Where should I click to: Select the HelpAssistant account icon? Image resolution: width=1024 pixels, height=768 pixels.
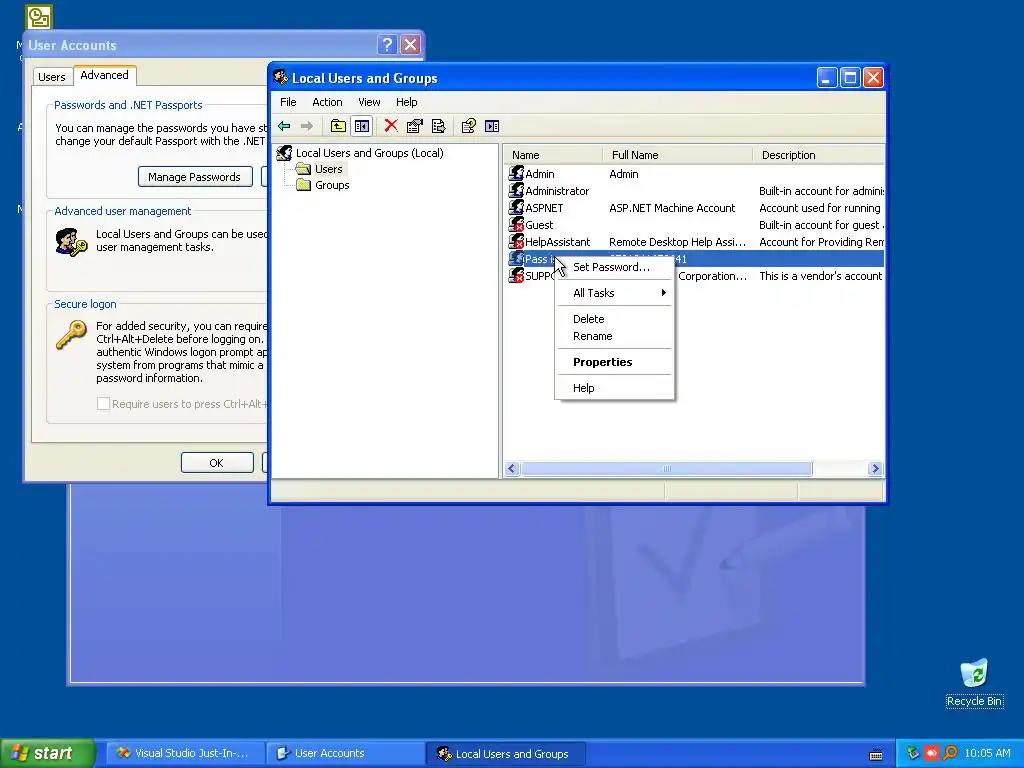[516, 242]
